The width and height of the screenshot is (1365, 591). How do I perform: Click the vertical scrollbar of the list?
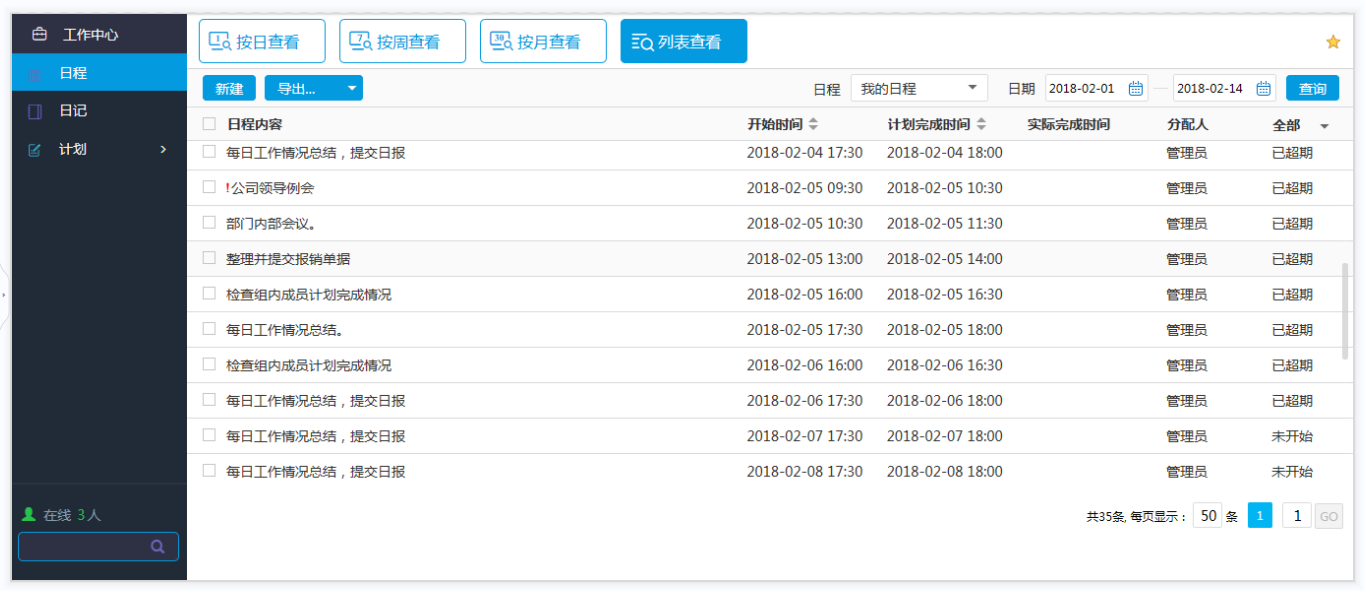coord(1345,310)
